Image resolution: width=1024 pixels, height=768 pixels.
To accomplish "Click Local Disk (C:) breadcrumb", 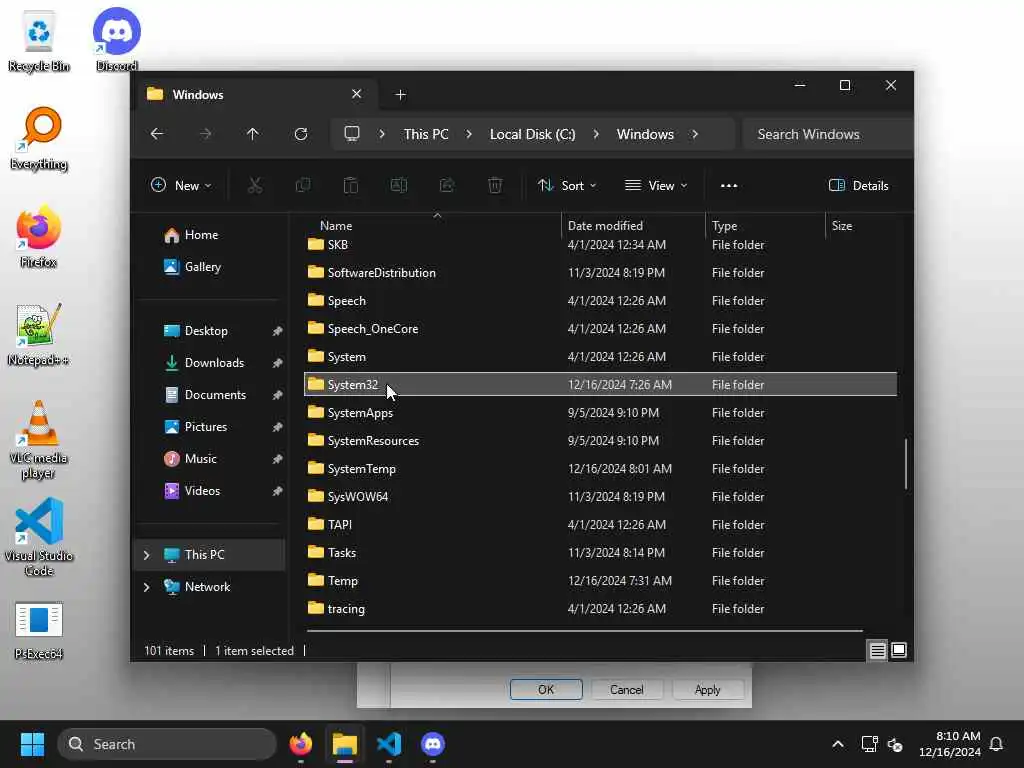I will tap(532, 134).
